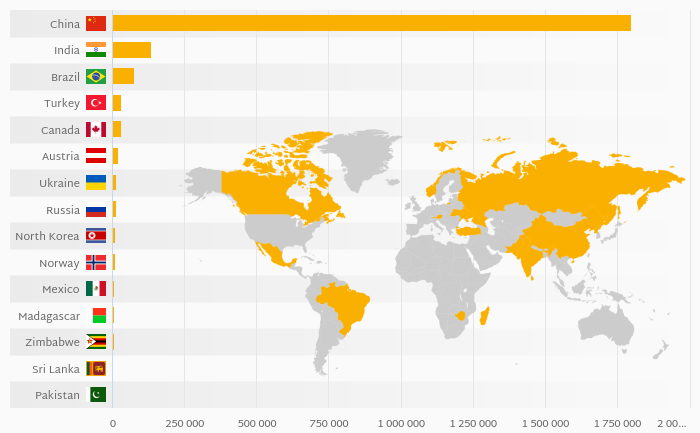700x433 pixels.
Task: Click the Turkey flag icon
Action: click(x=96, y=103)
